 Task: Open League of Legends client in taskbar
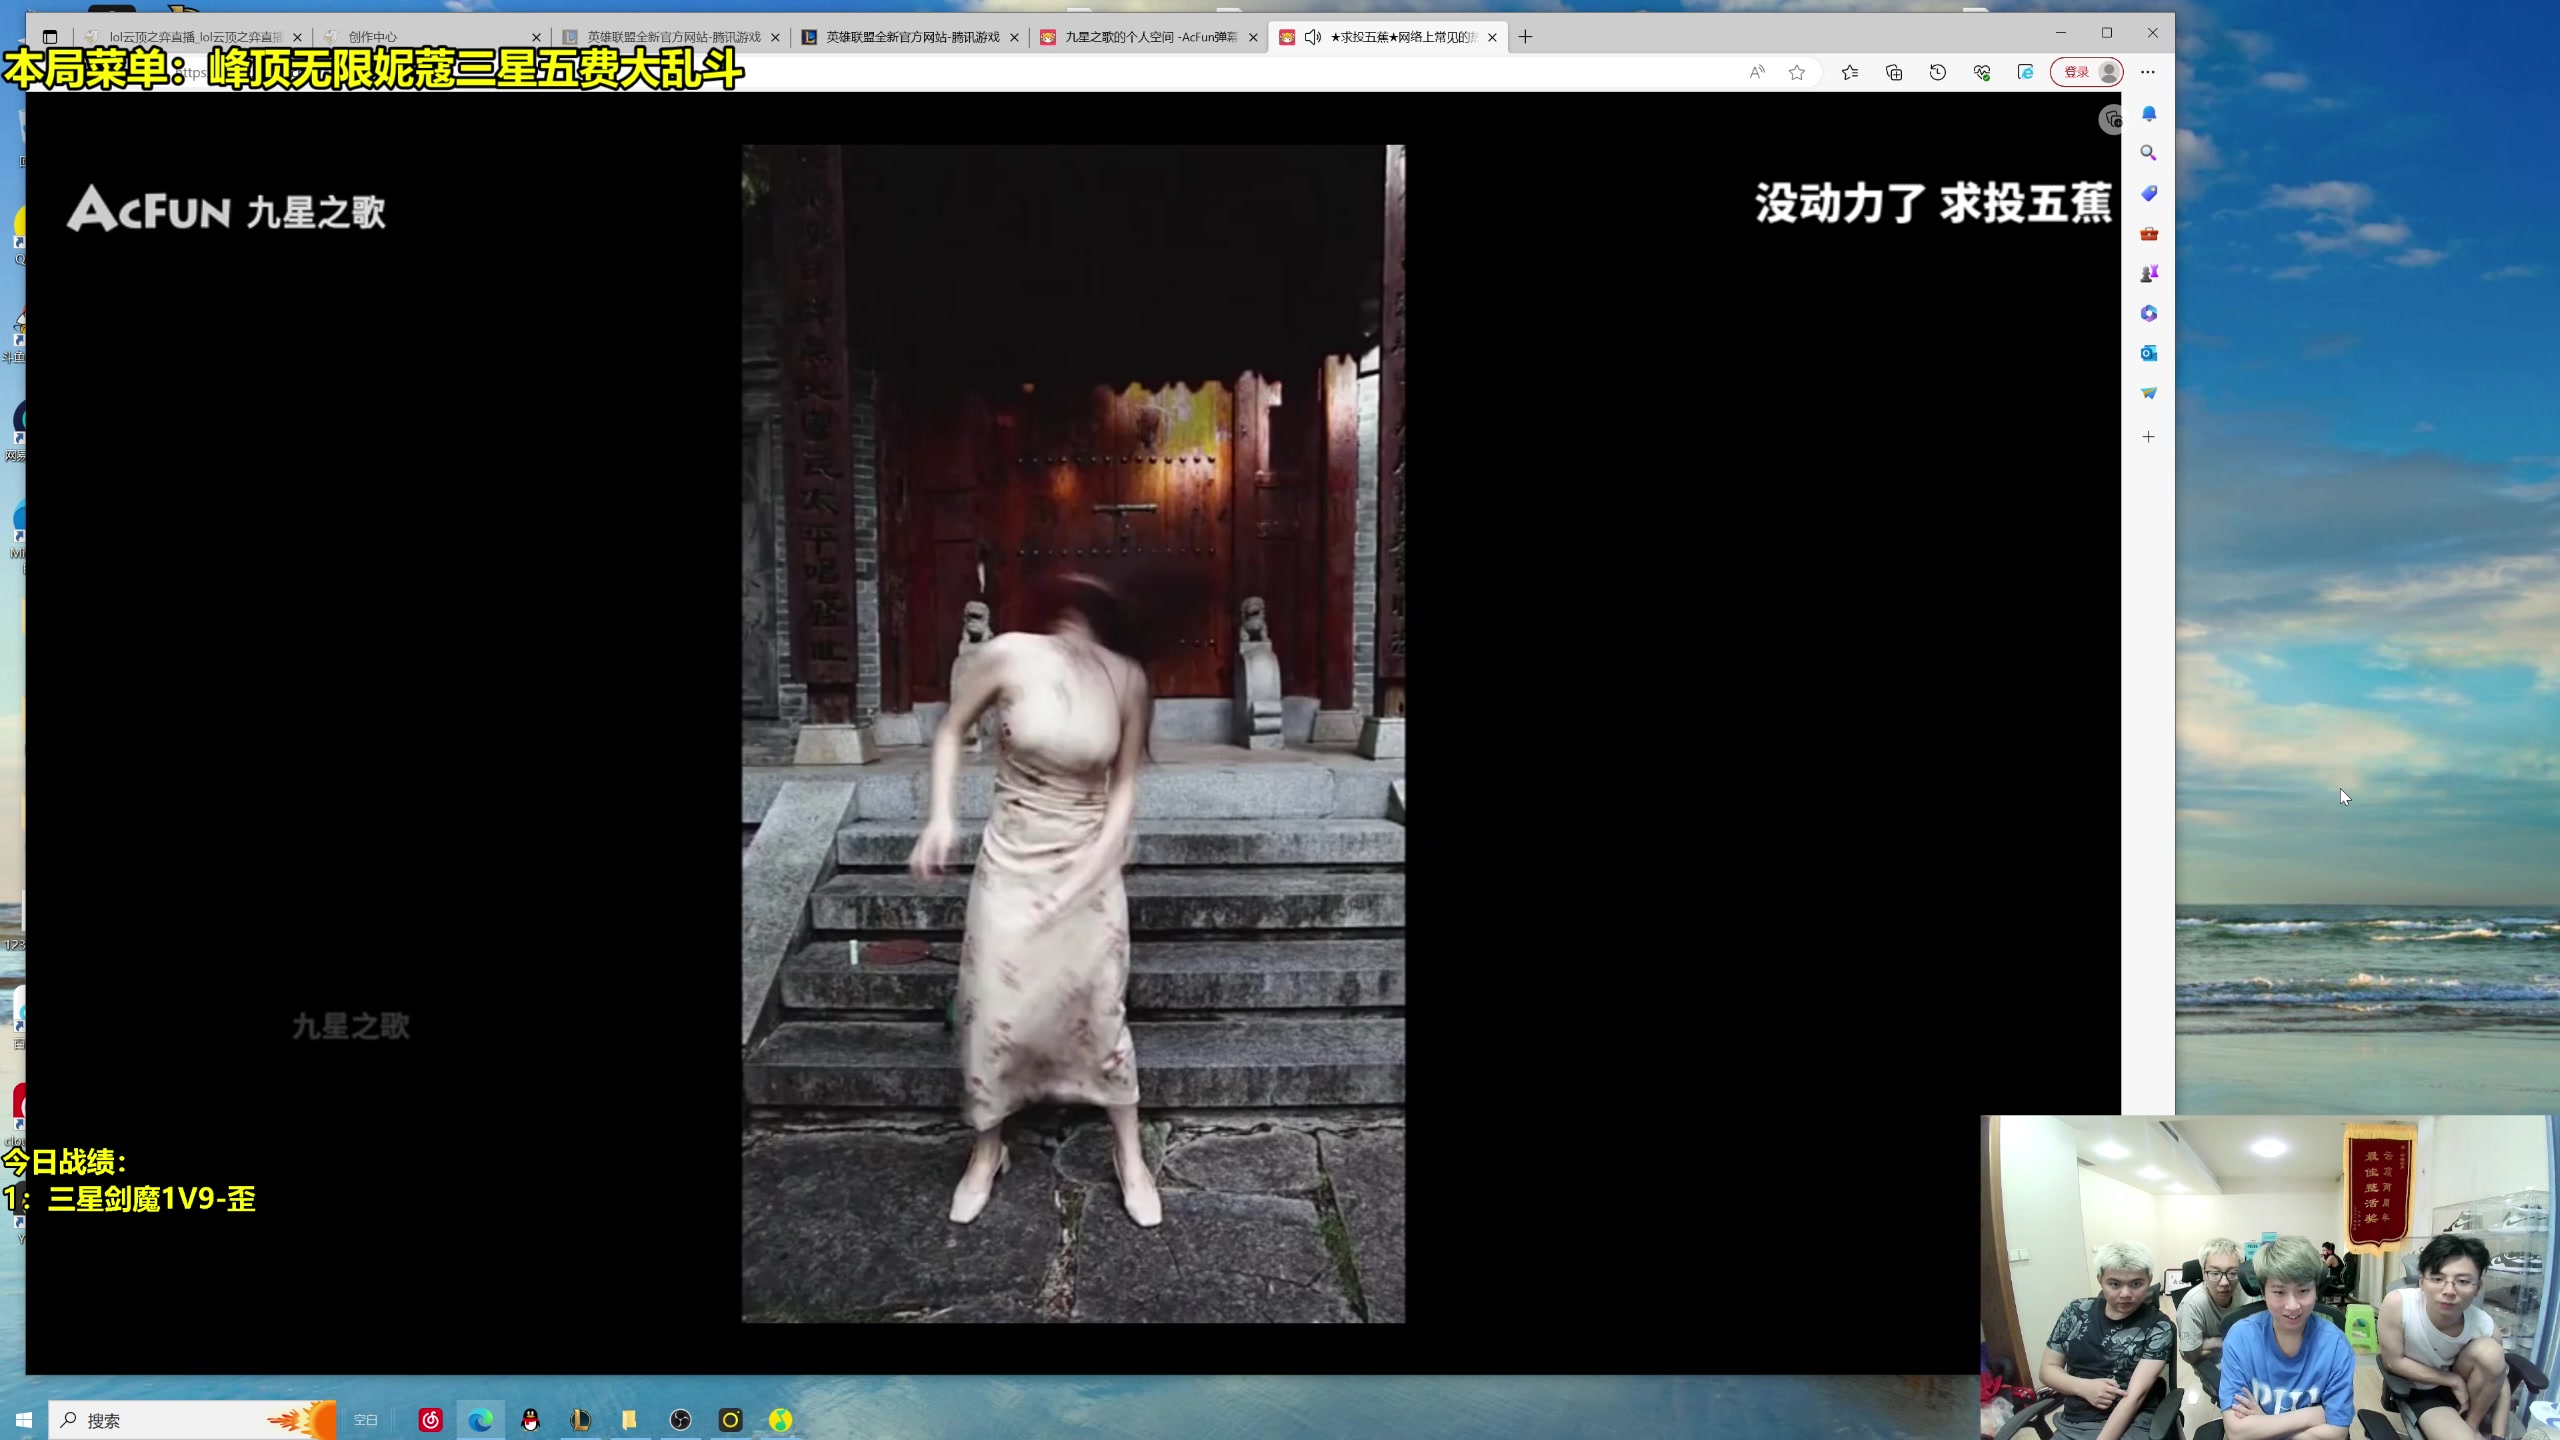[x=581, y=1420]
